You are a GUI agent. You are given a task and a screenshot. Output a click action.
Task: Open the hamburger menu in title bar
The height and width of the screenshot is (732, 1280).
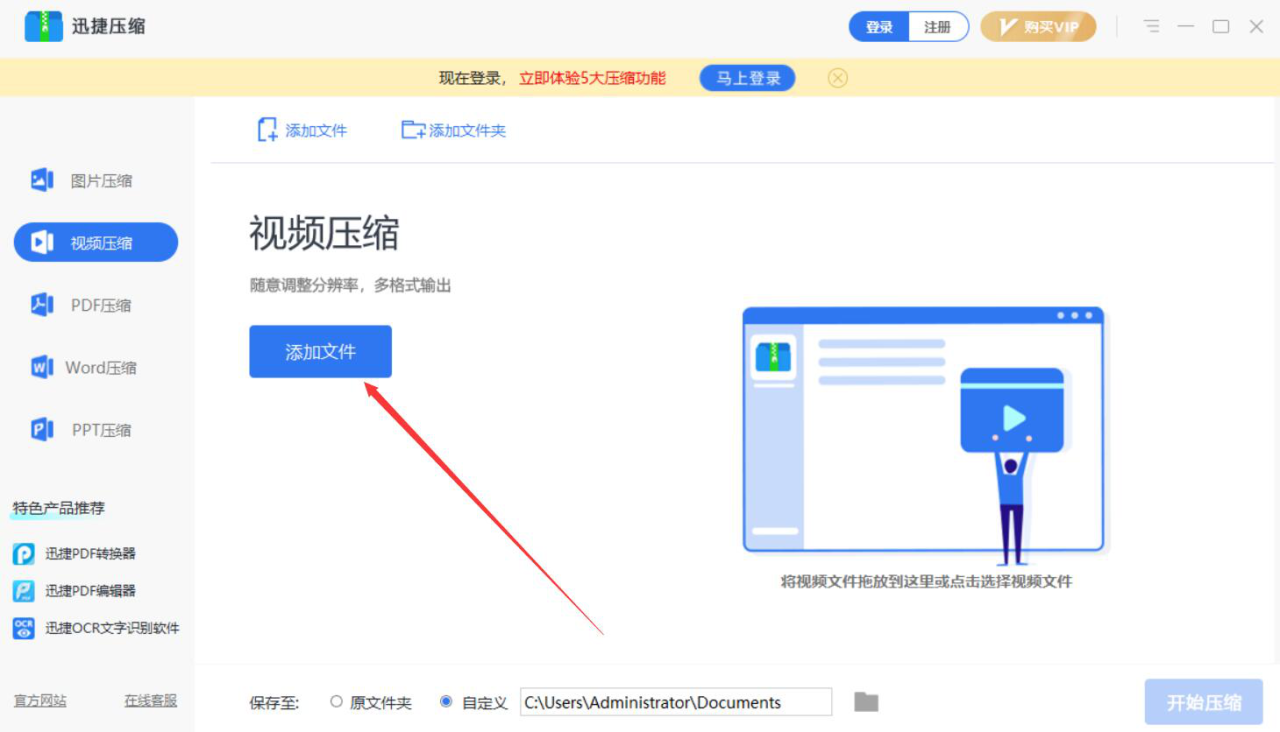click(1151, 27)
